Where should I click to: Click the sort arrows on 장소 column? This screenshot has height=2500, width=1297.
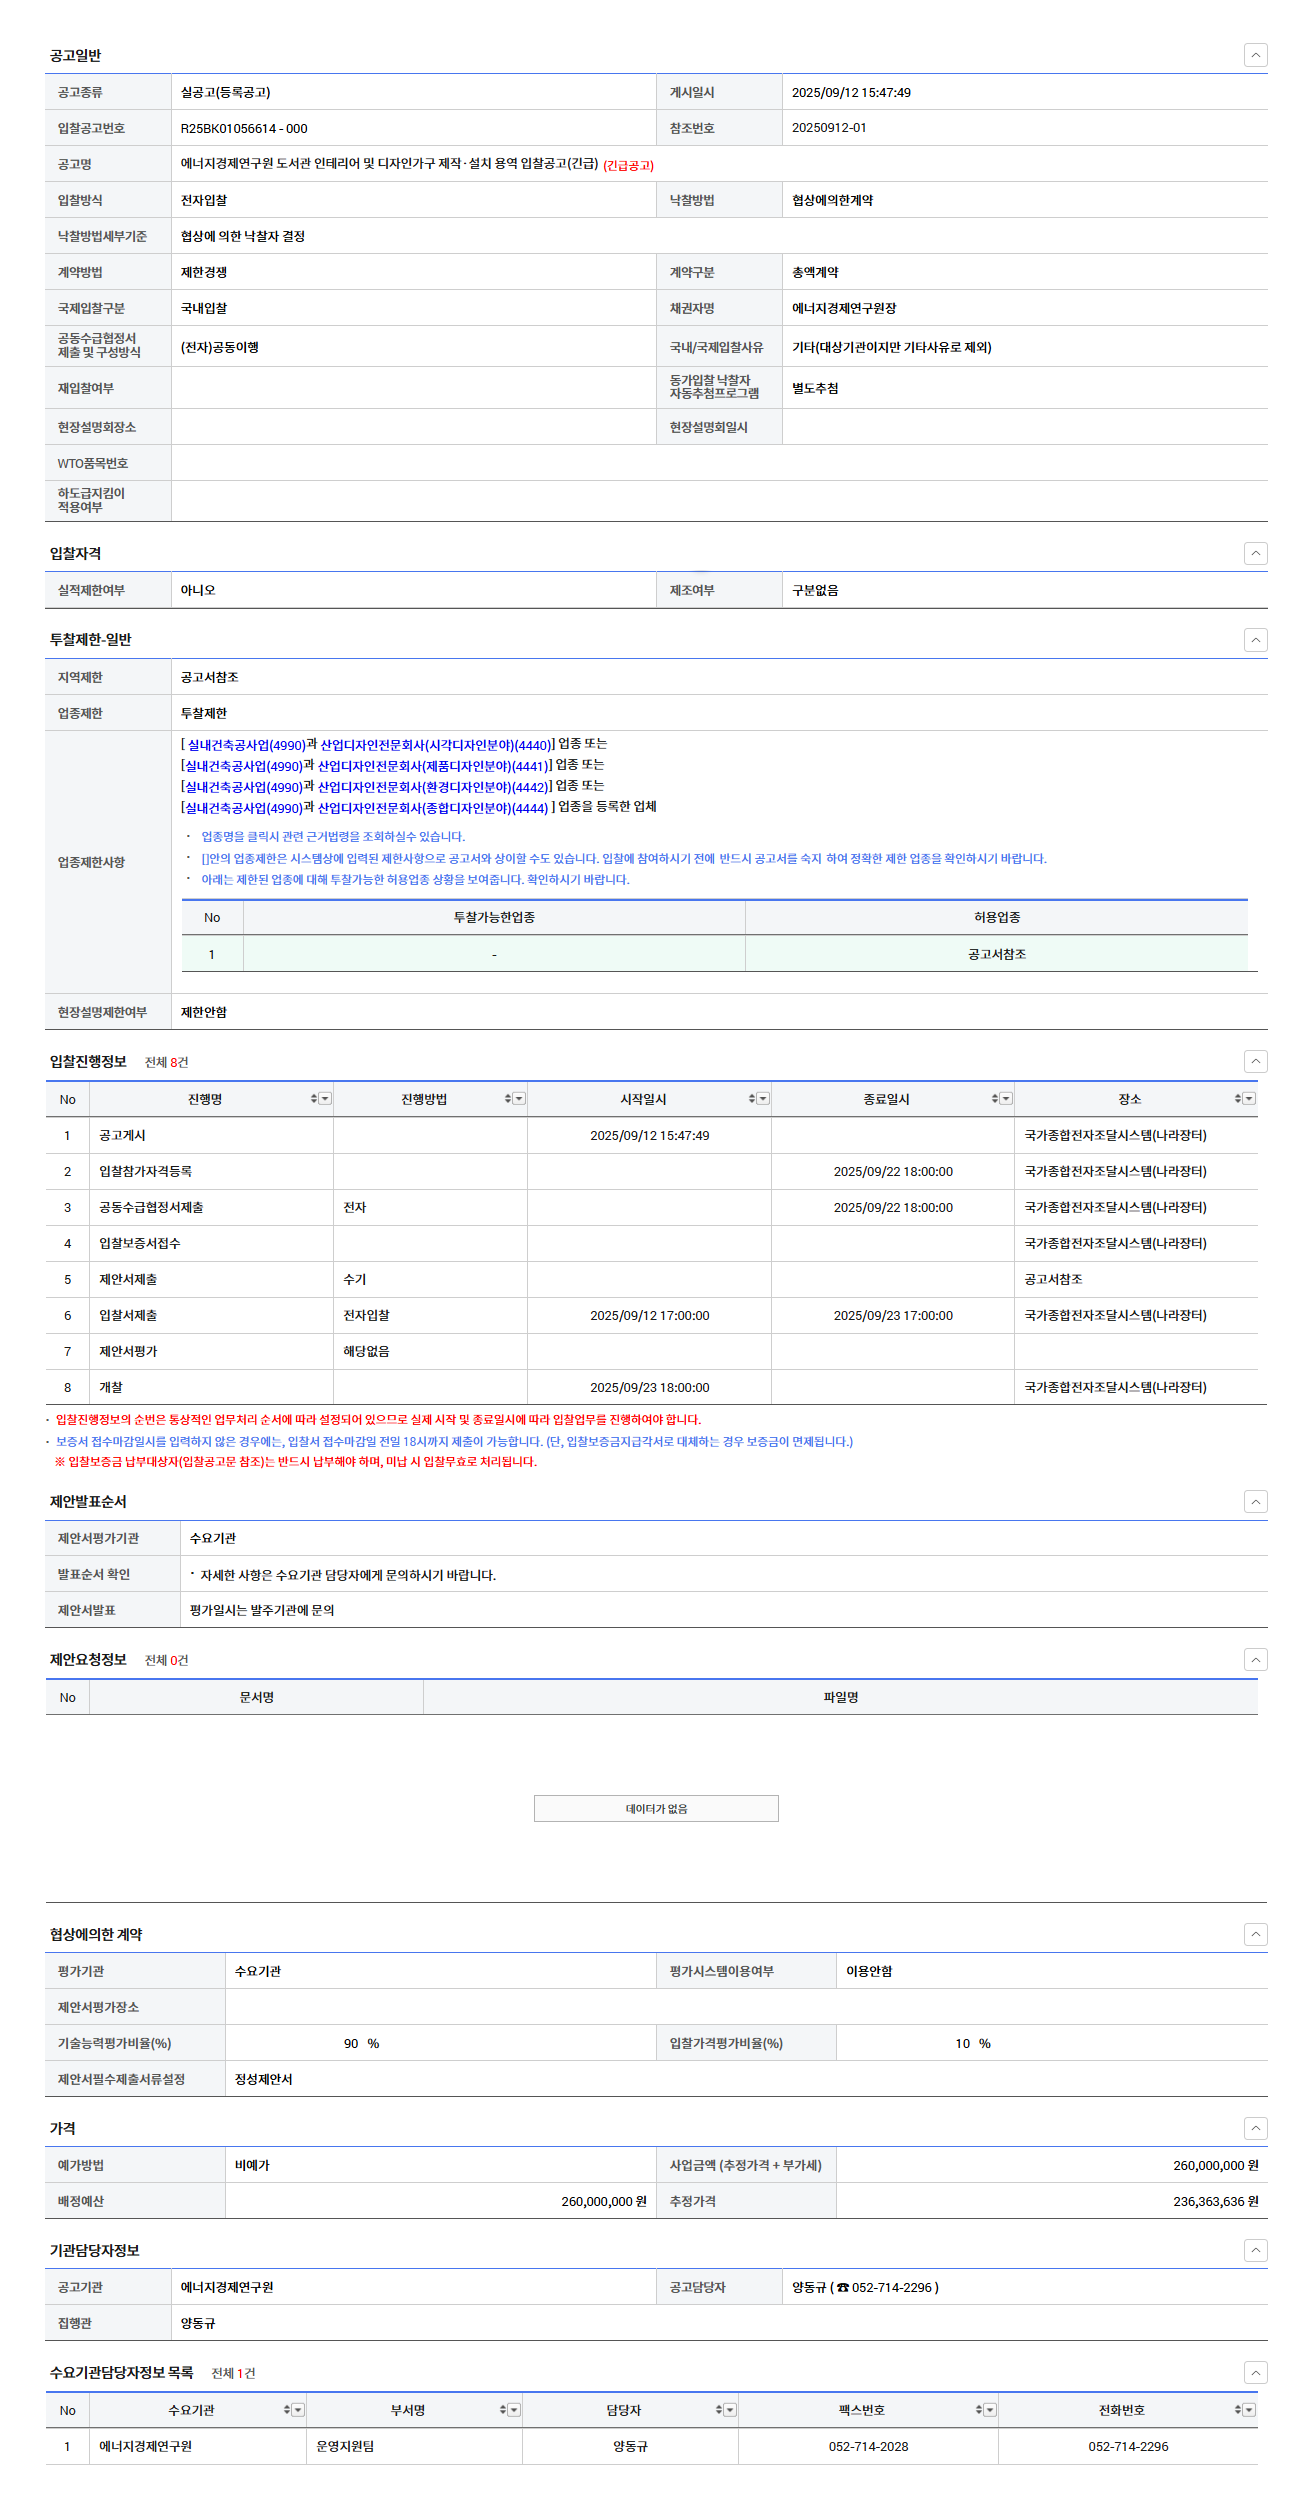1238,1099
